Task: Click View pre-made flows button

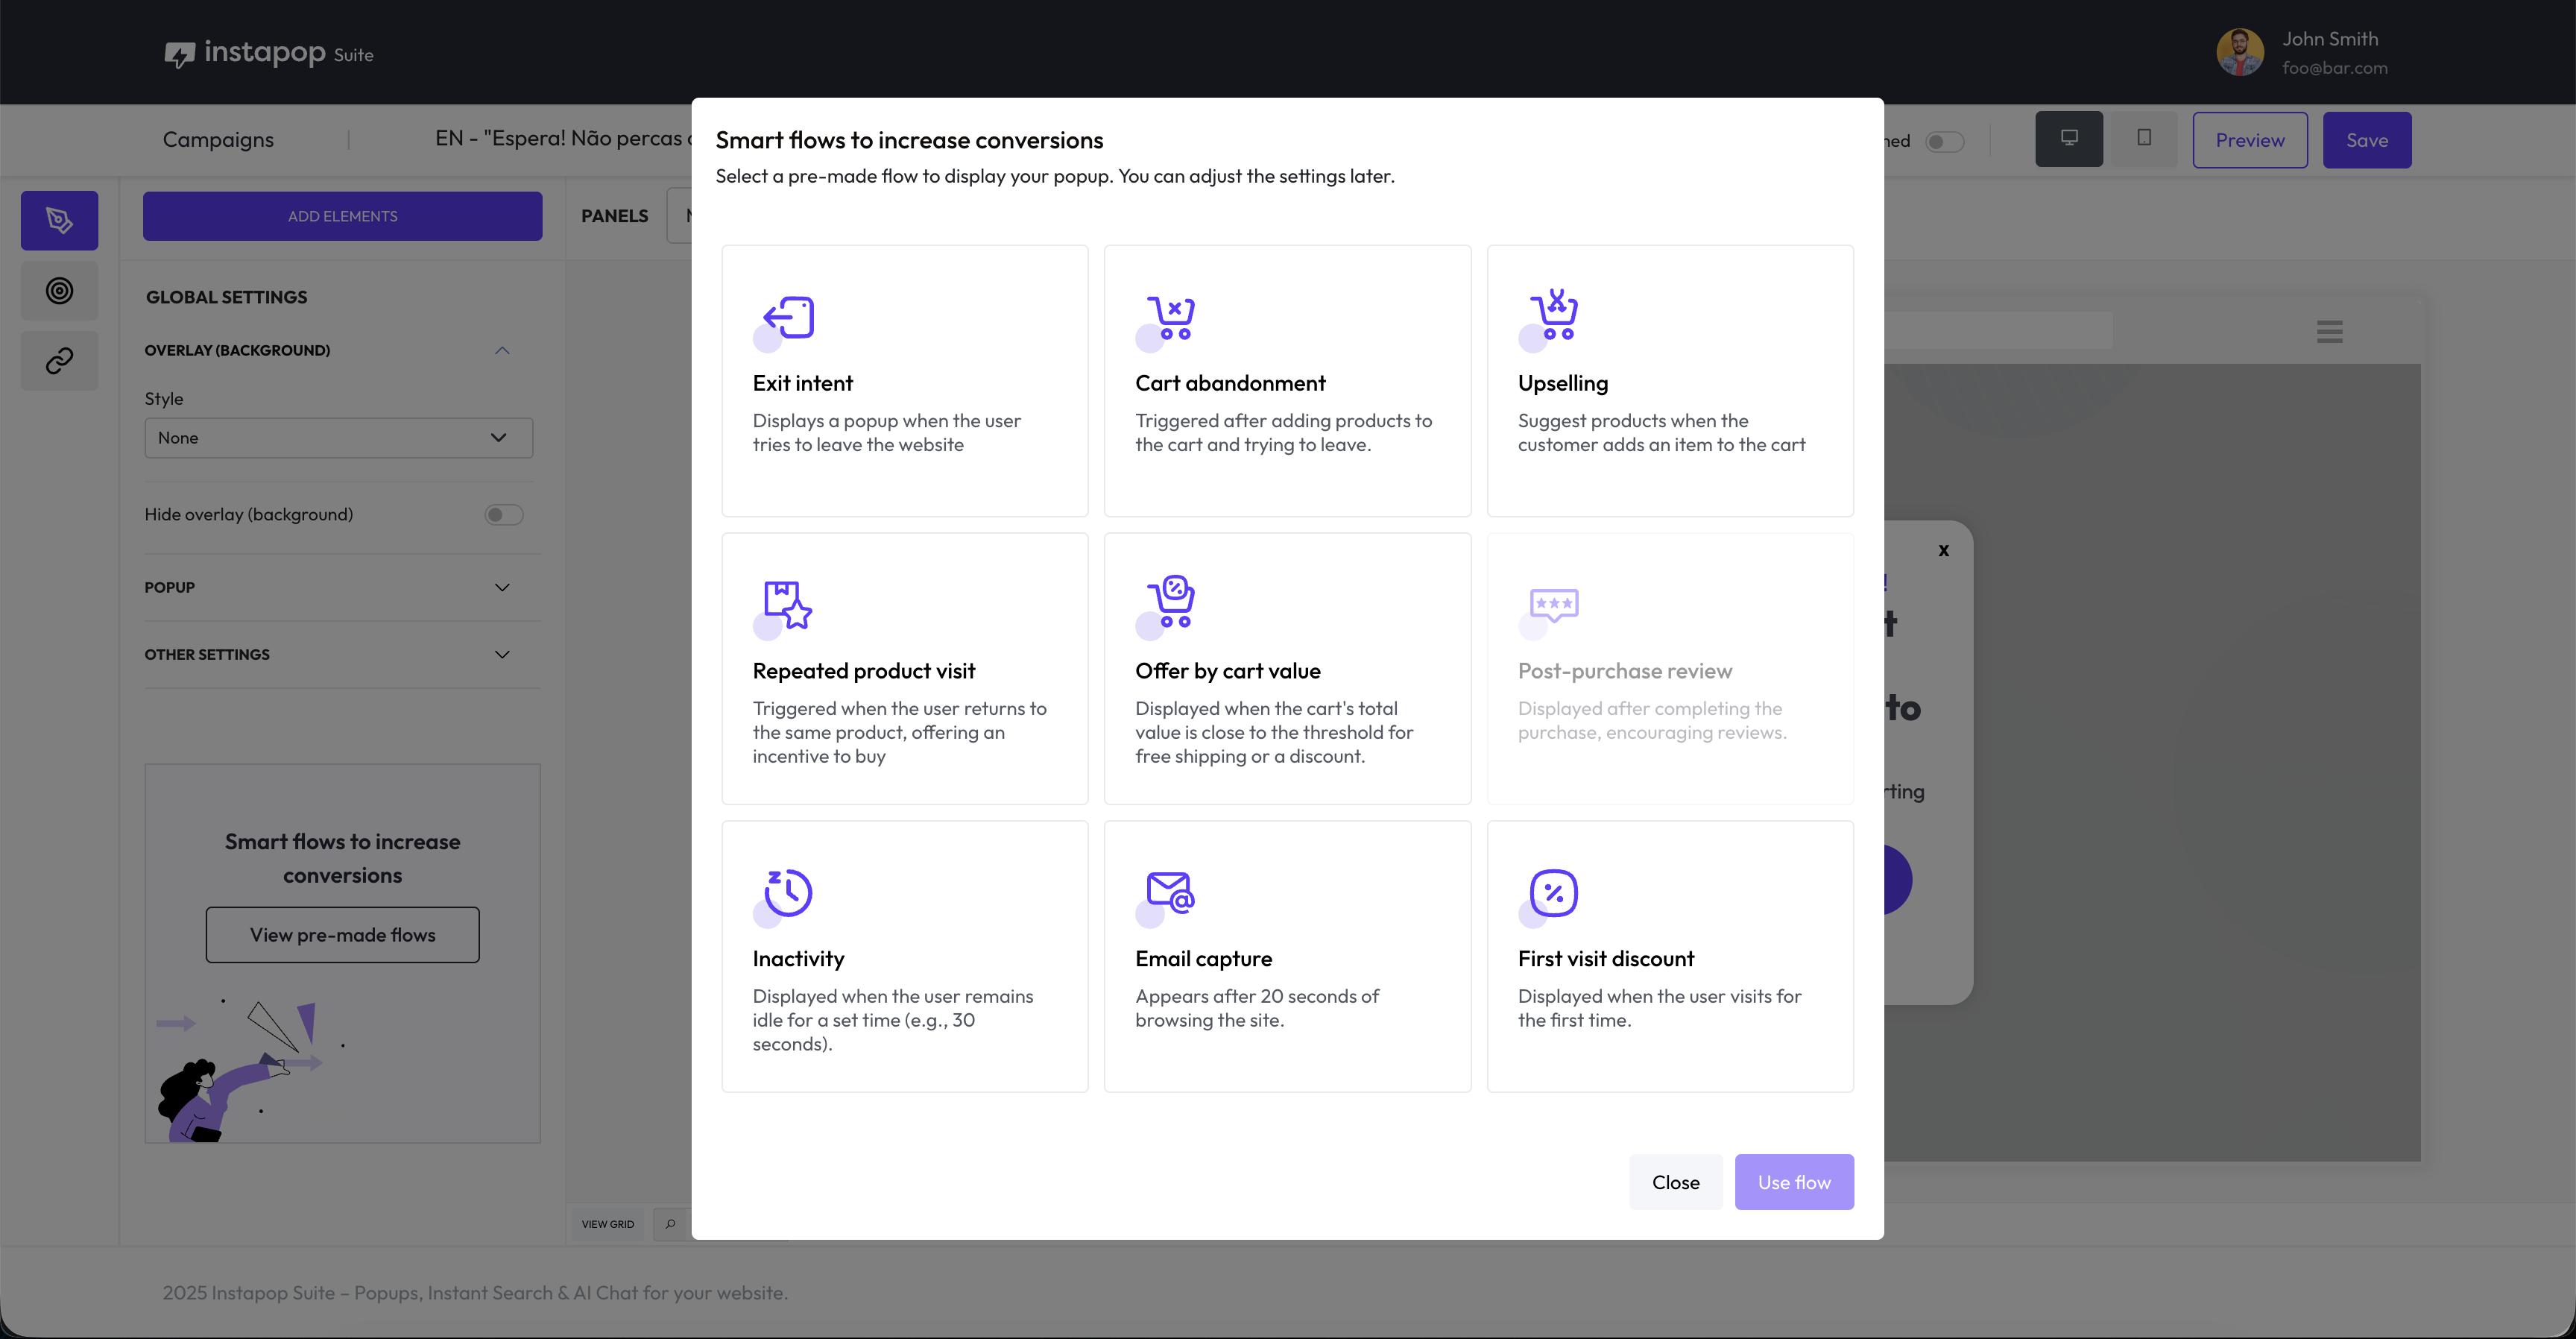Action: 342,935
